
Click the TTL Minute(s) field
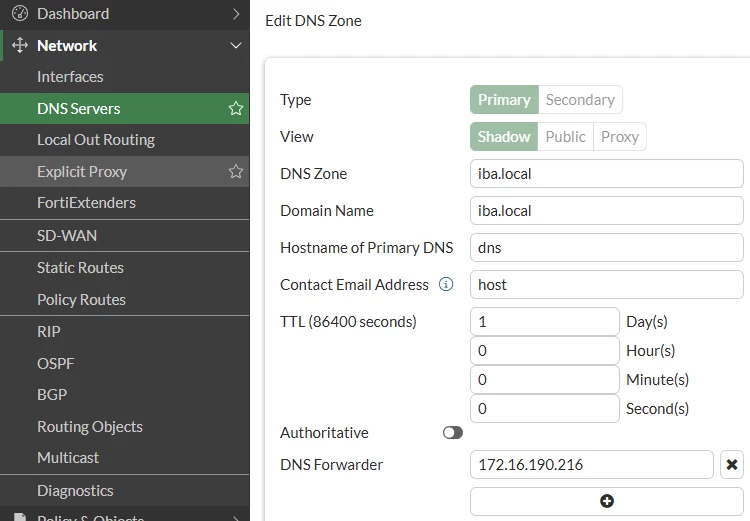tap(545, 379)
